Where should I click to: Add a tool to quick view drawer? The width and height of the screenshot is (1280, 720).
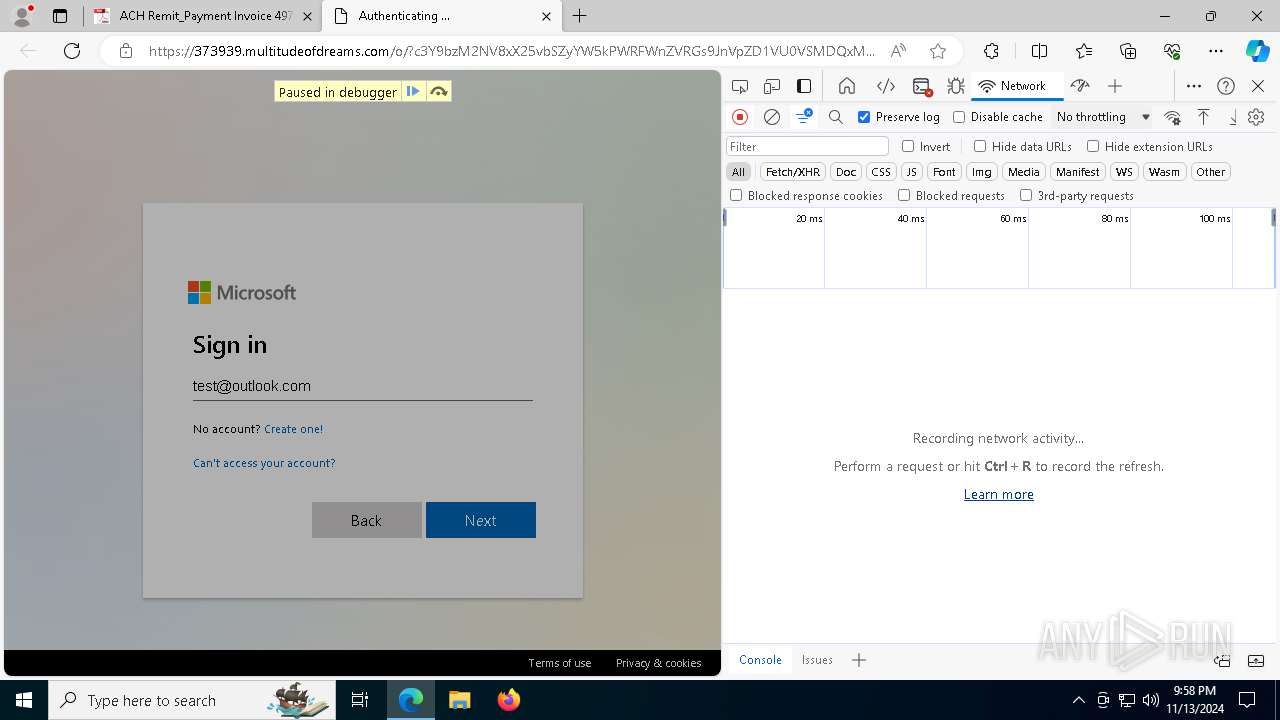[858, 660]
